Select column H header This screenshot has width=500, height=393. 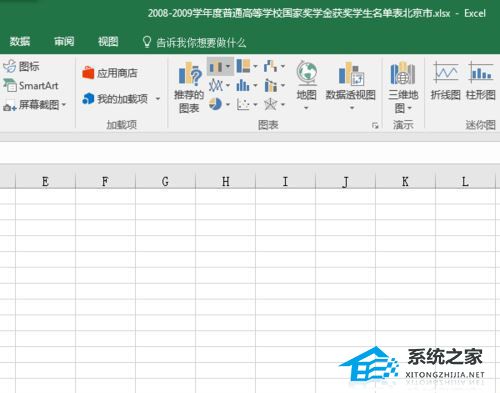pyautogui.click(x=225, y=181)
